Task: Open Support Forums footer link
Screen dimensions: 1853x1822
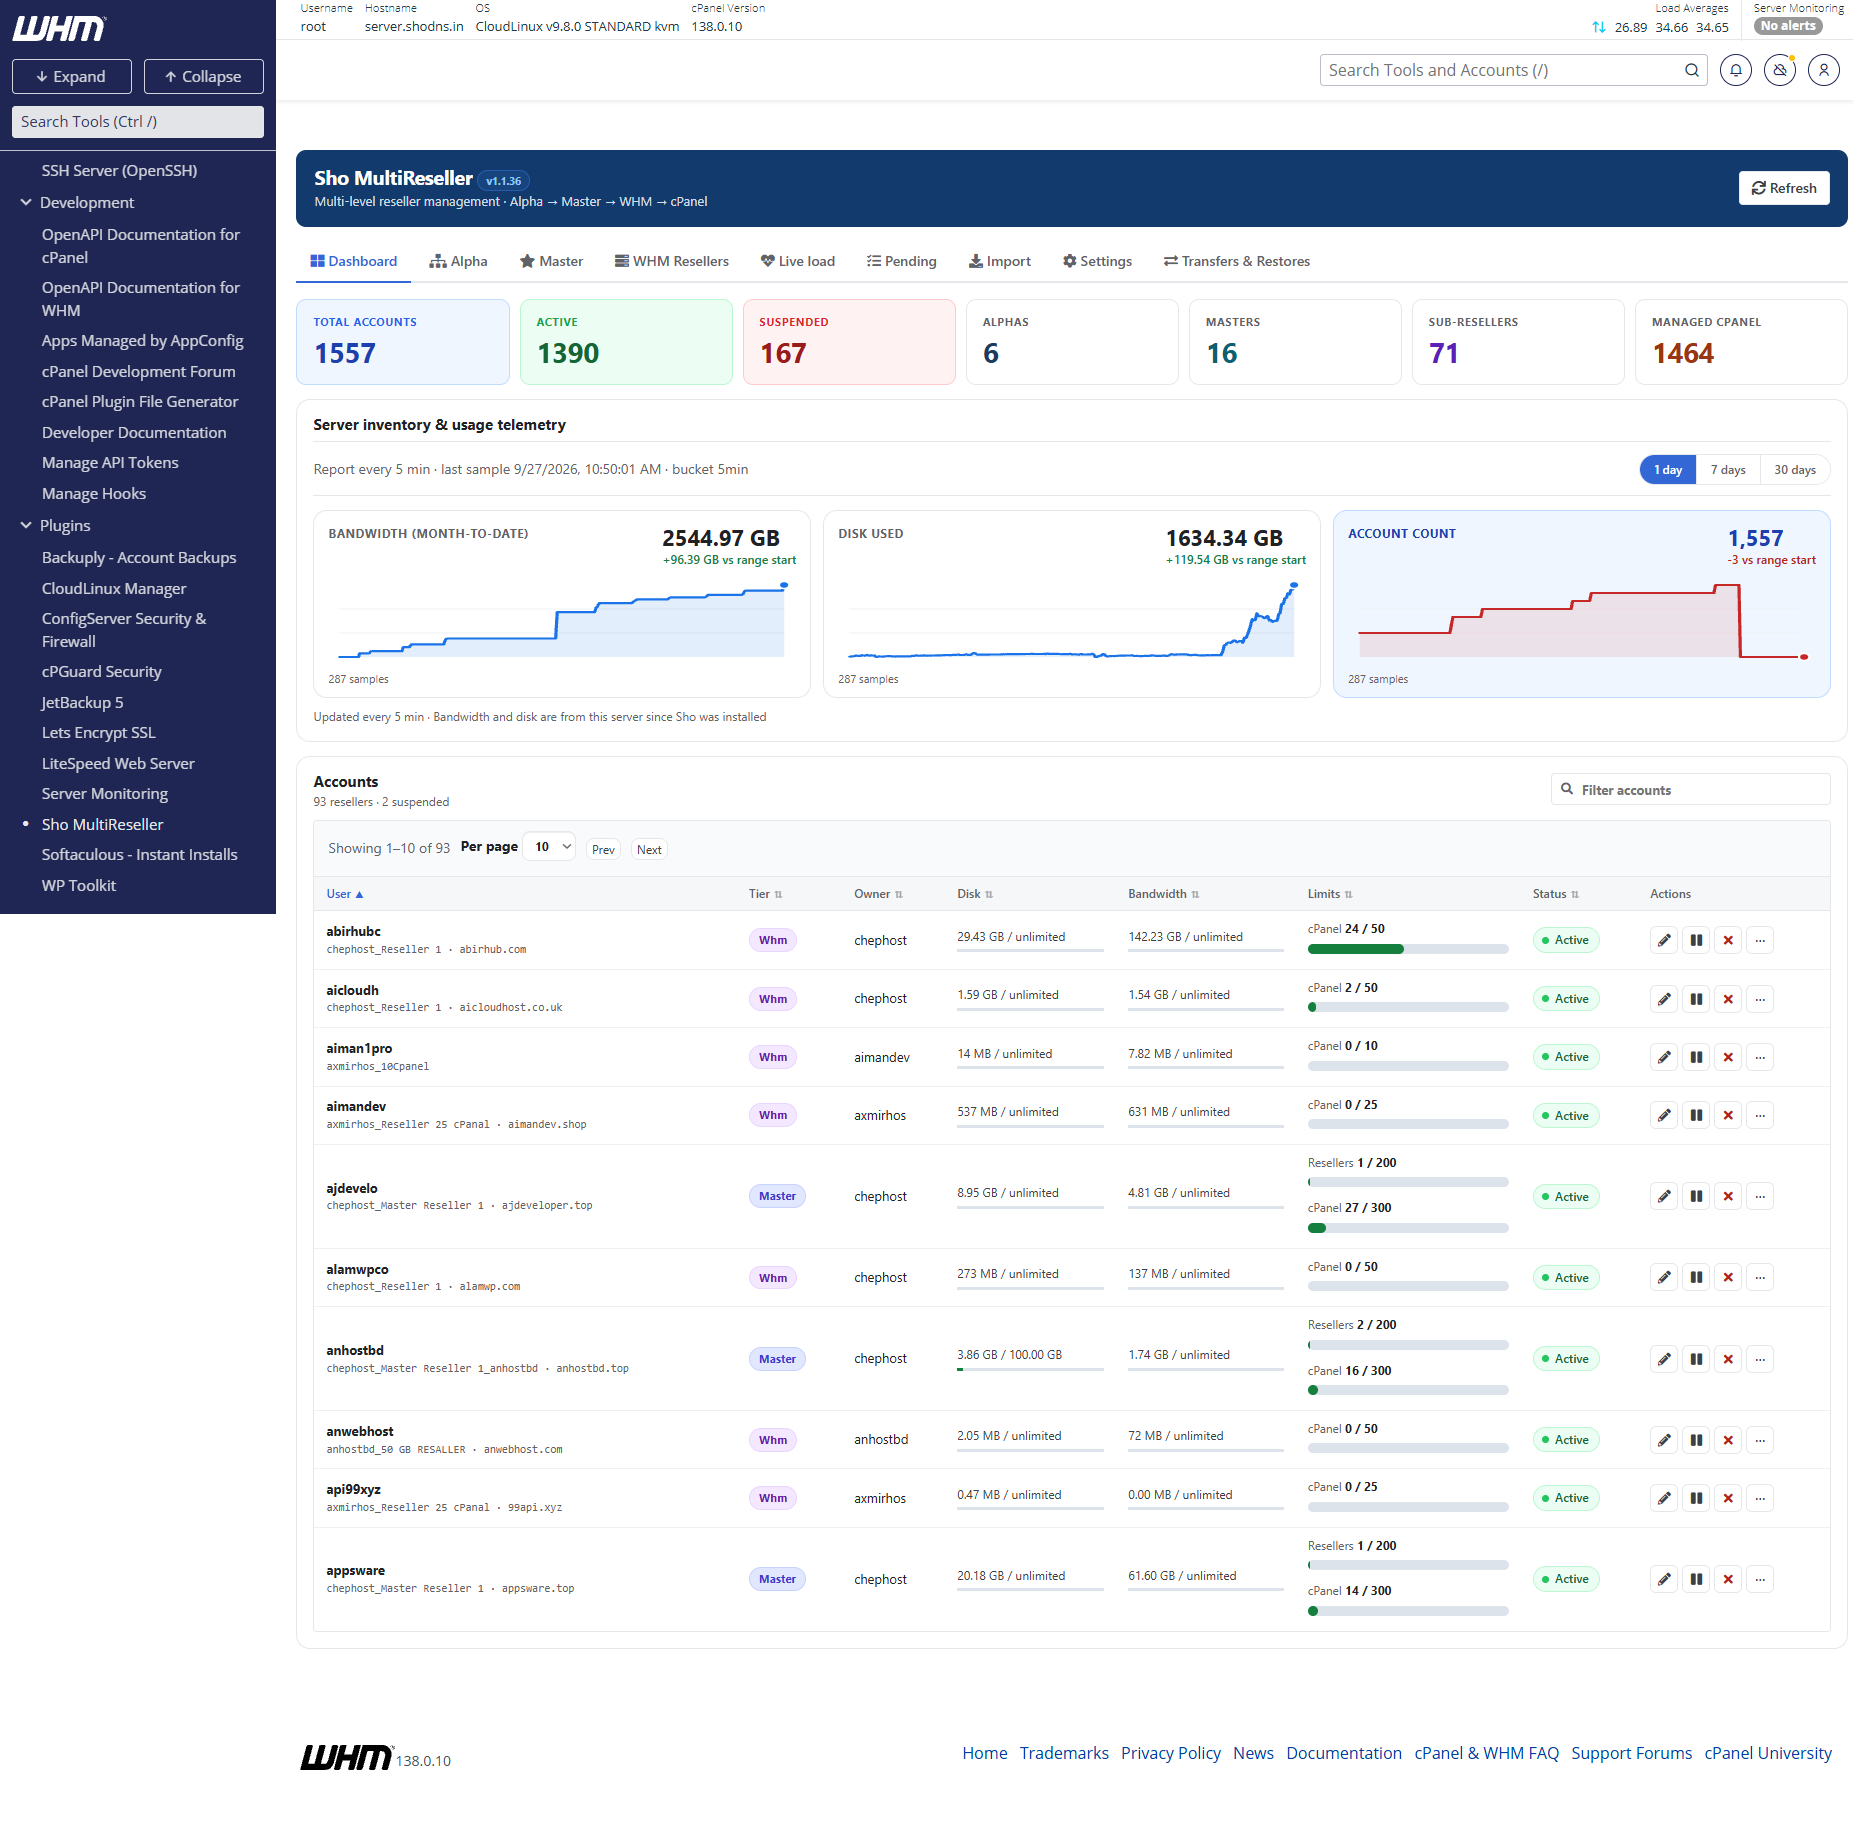Action: (x=1631, y=1753)
